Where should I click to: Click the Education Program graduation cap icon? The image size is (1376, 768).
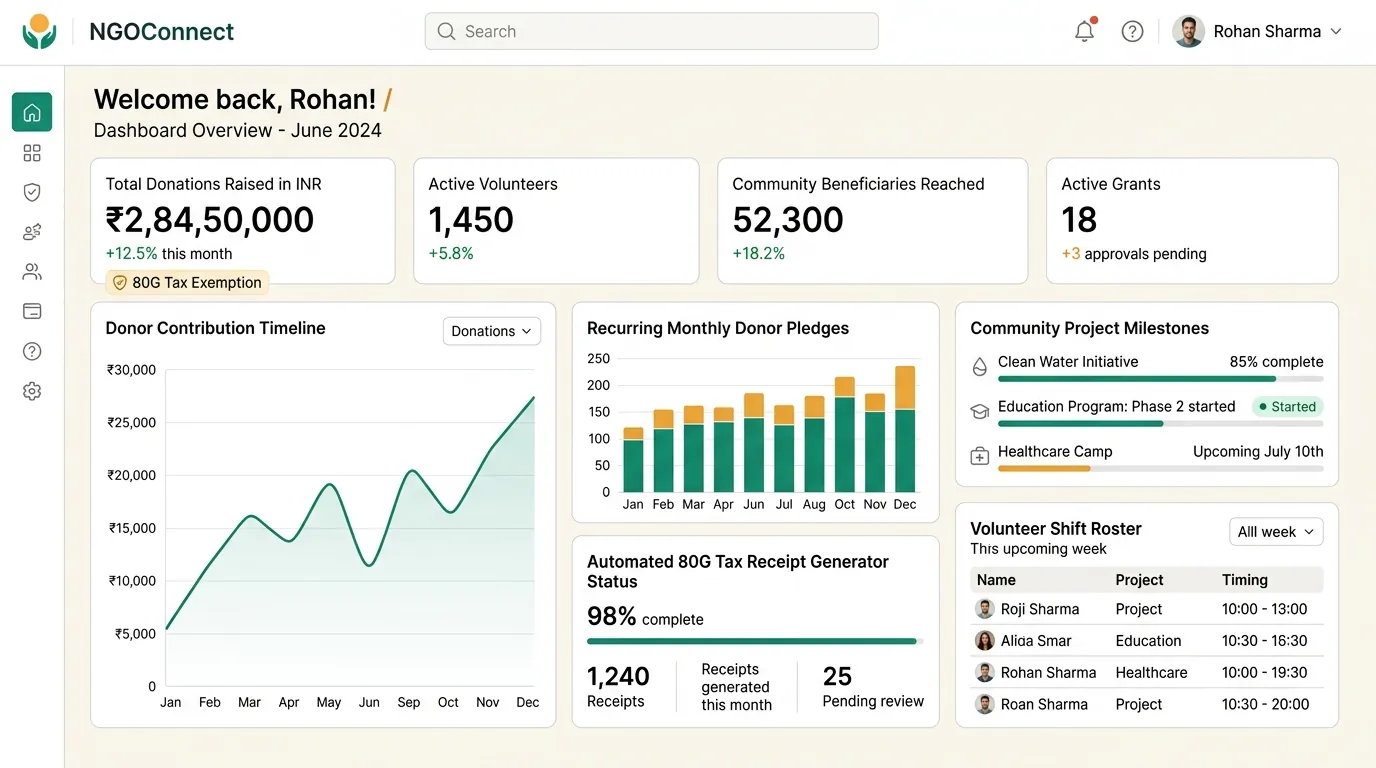tap(980, 411)
